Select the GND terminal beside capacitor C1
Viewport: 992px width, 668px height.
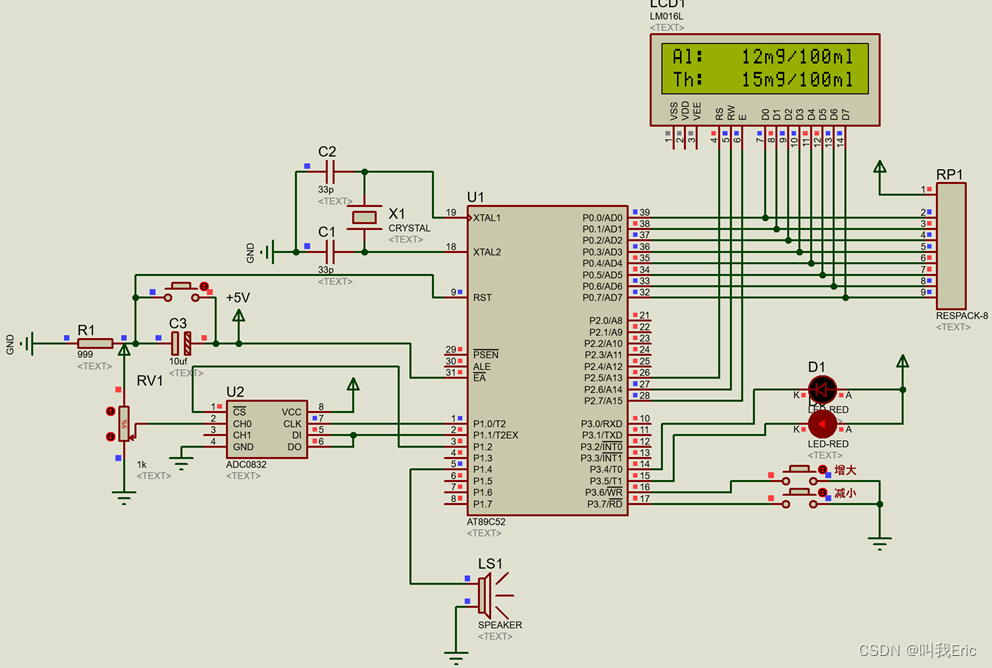pos(268,252)
